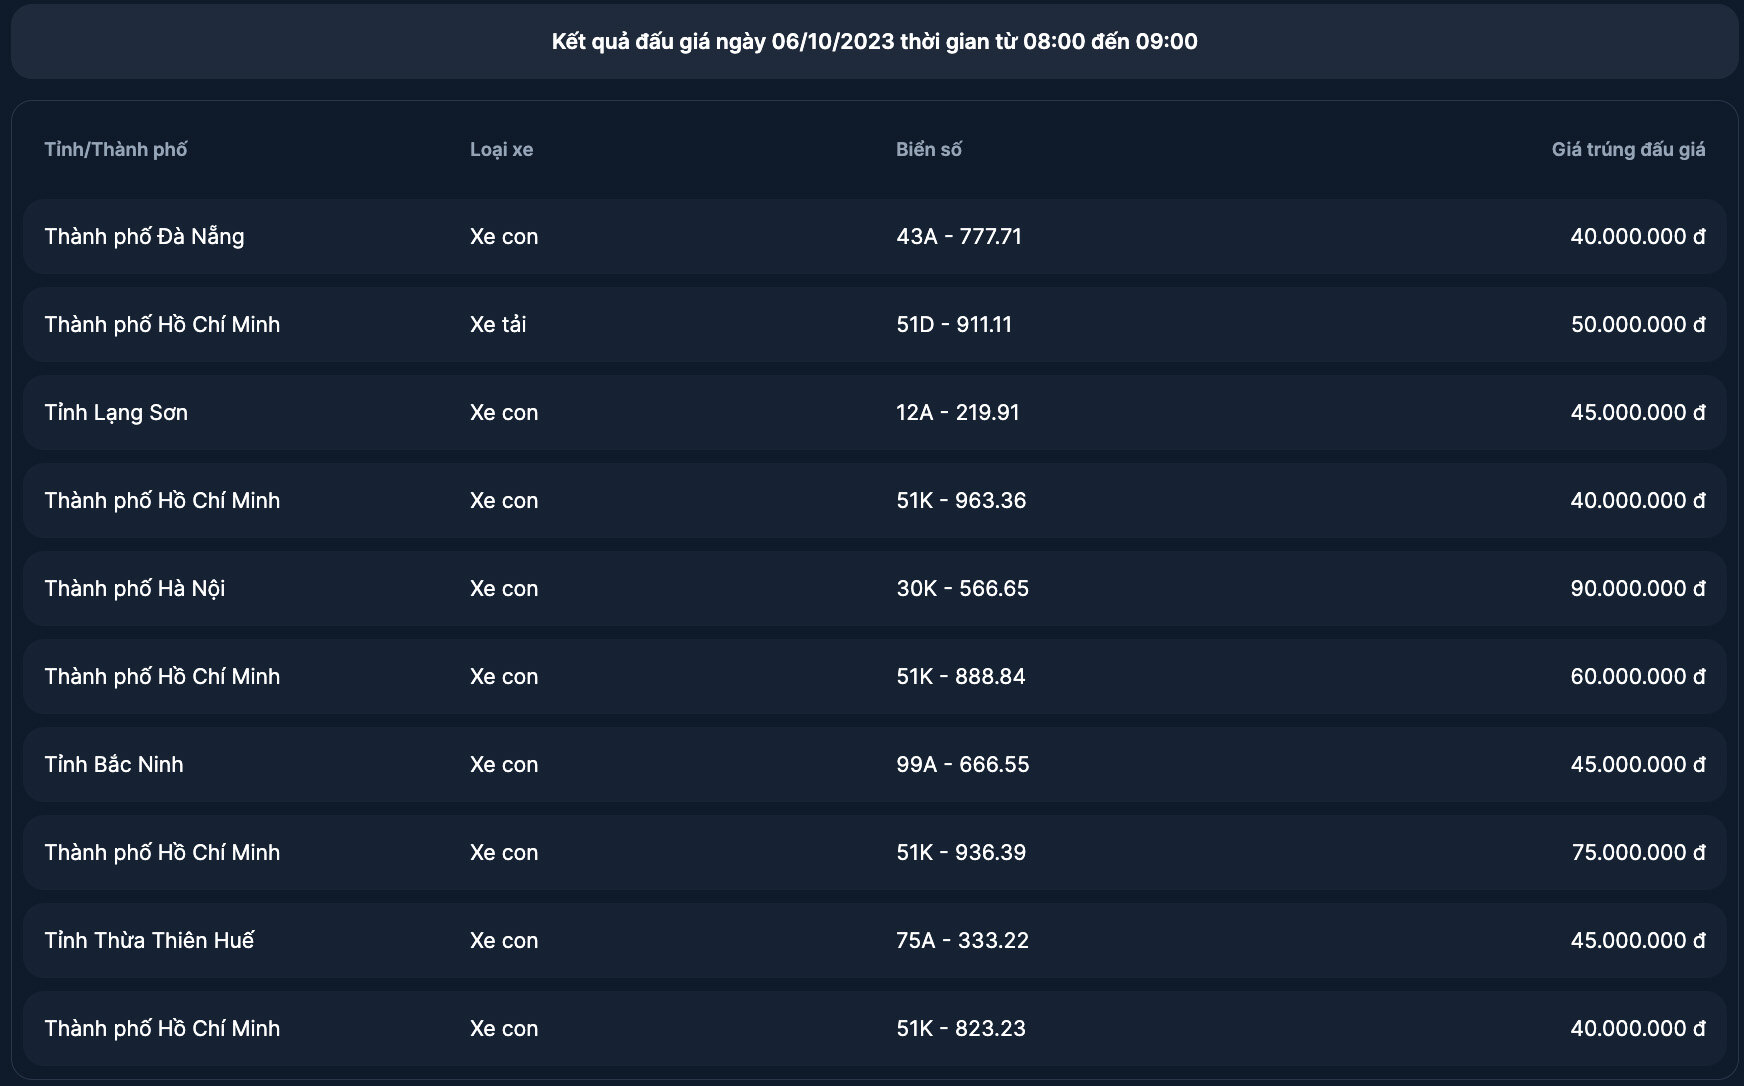Select plate 51K - 823.23
Screen dimensions: 1744x1086
[x=961, y=1029]
